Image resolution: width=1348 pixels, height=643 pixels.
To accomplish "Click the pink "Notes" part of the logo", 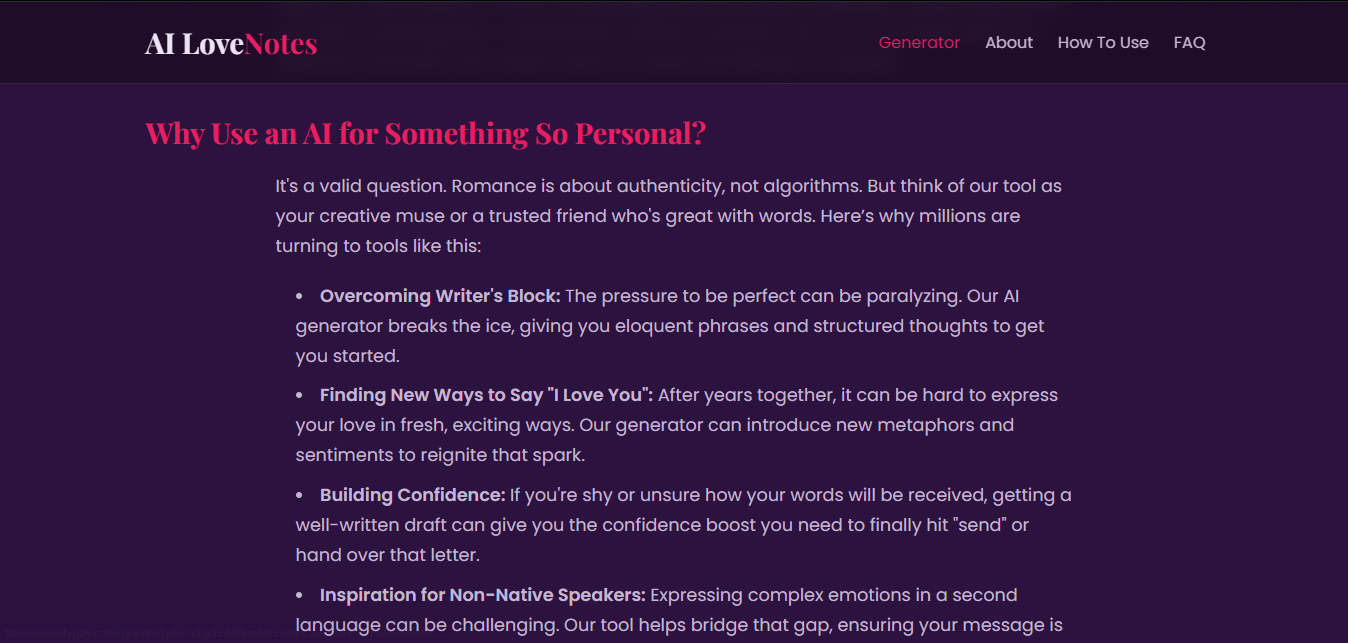I will 281,43.
